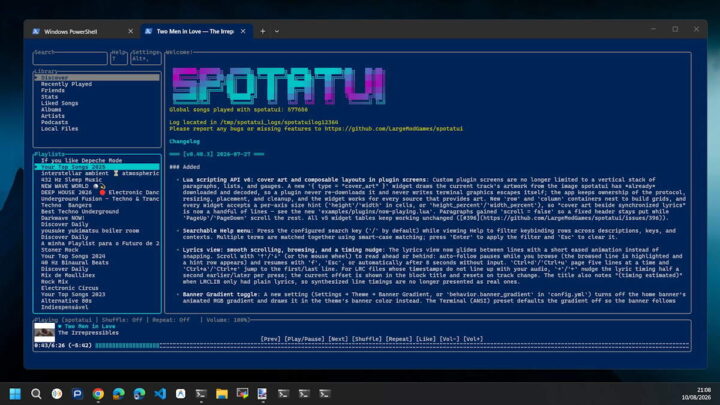Seek on the track progress bar

pyautogui.click(x=392, y=345)
